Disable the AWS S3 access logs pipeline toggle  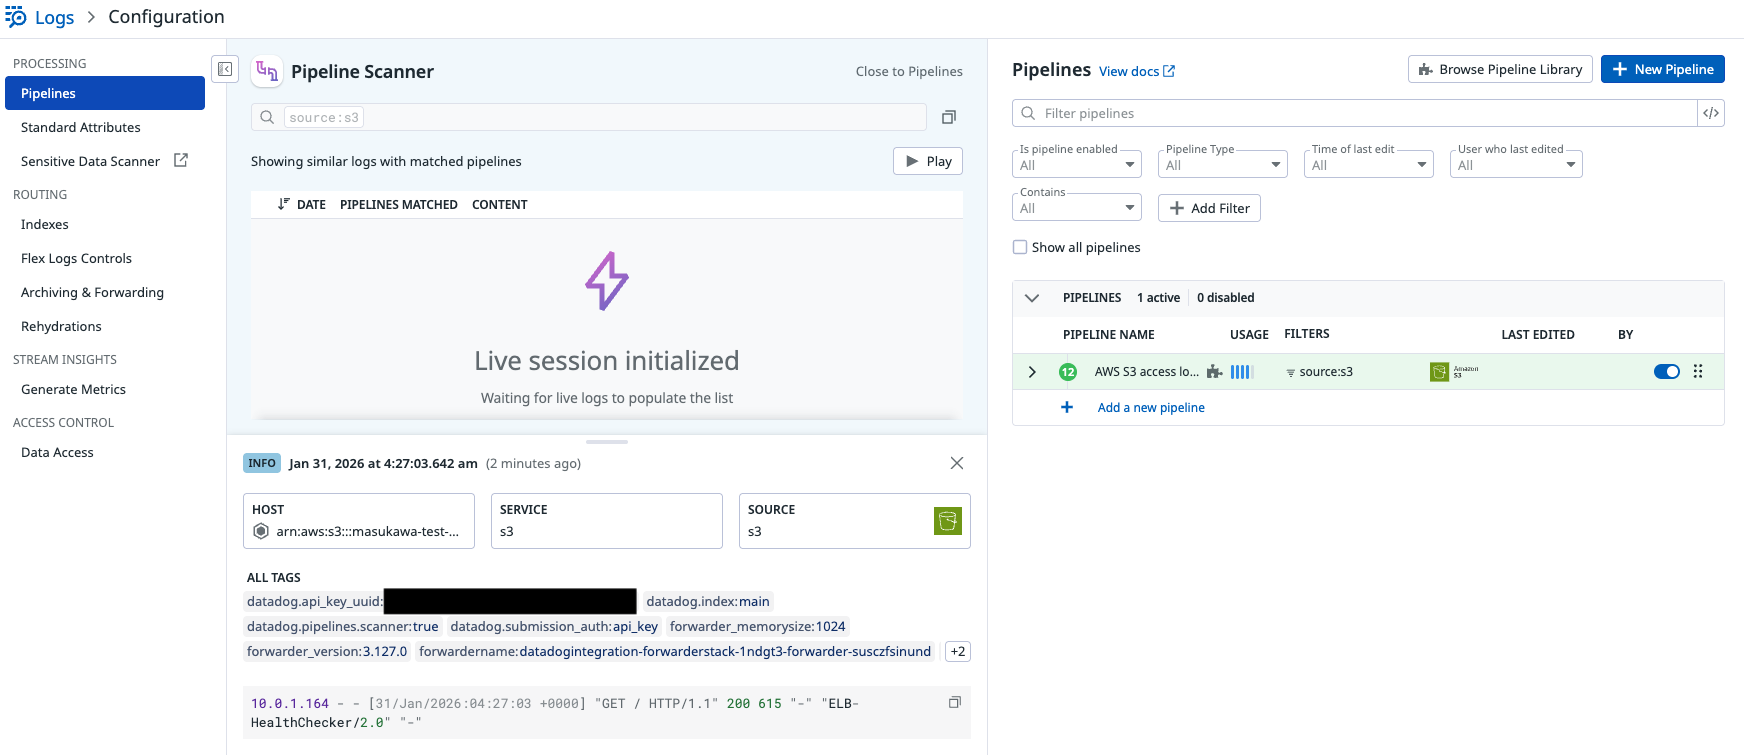tap(1666, 371)
